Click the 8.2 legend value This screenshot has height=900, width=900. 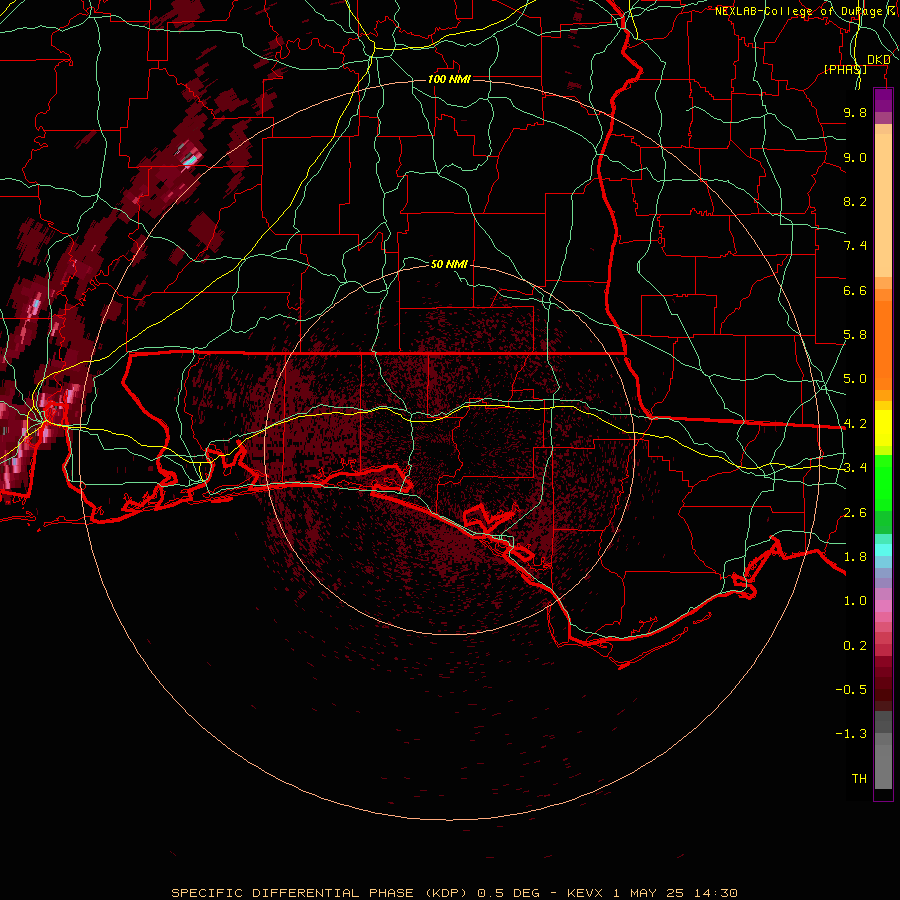[855, 201]
